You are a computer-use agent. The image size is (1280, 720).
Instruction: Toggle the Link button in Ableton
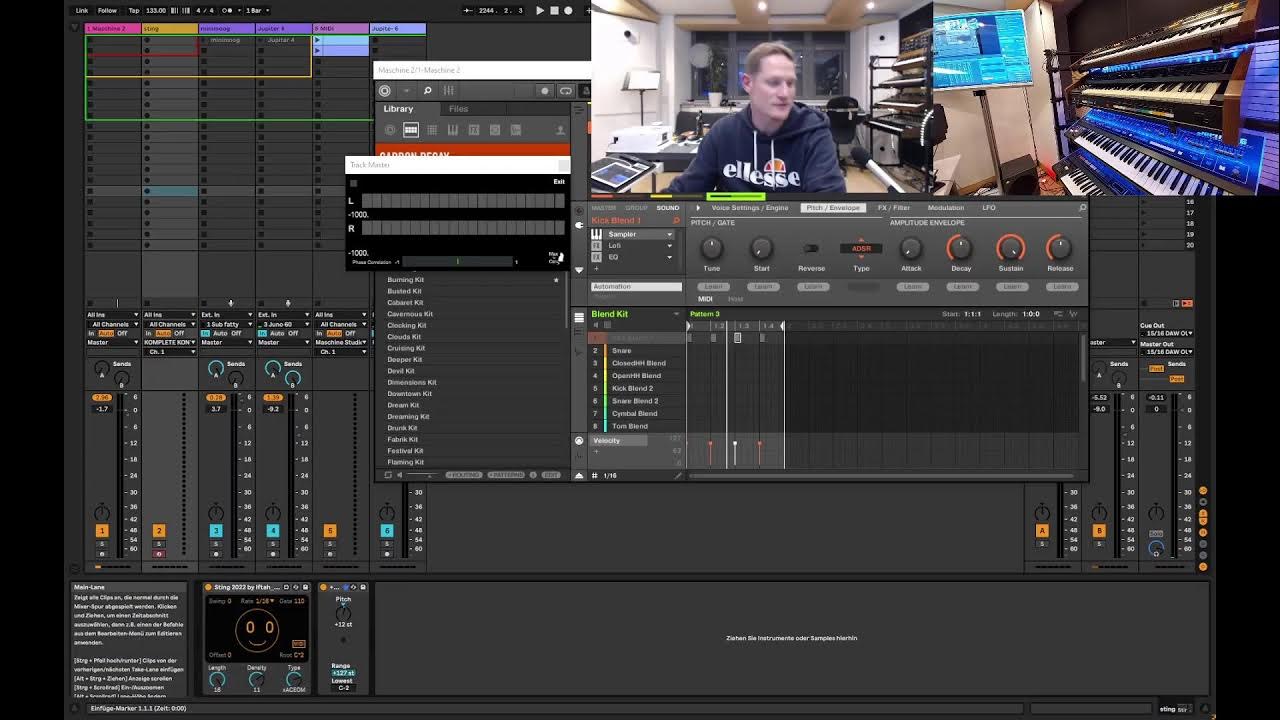82,10
